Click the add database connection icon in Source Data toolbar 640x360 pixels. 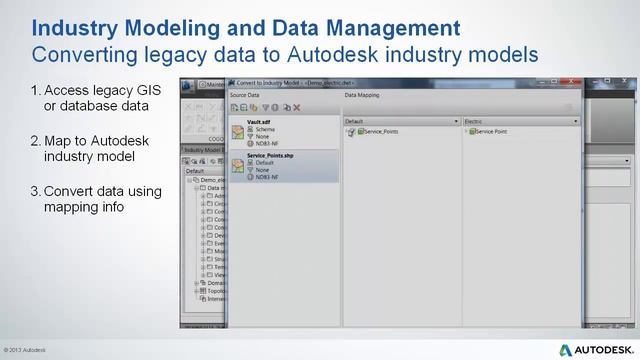(244, 108)
